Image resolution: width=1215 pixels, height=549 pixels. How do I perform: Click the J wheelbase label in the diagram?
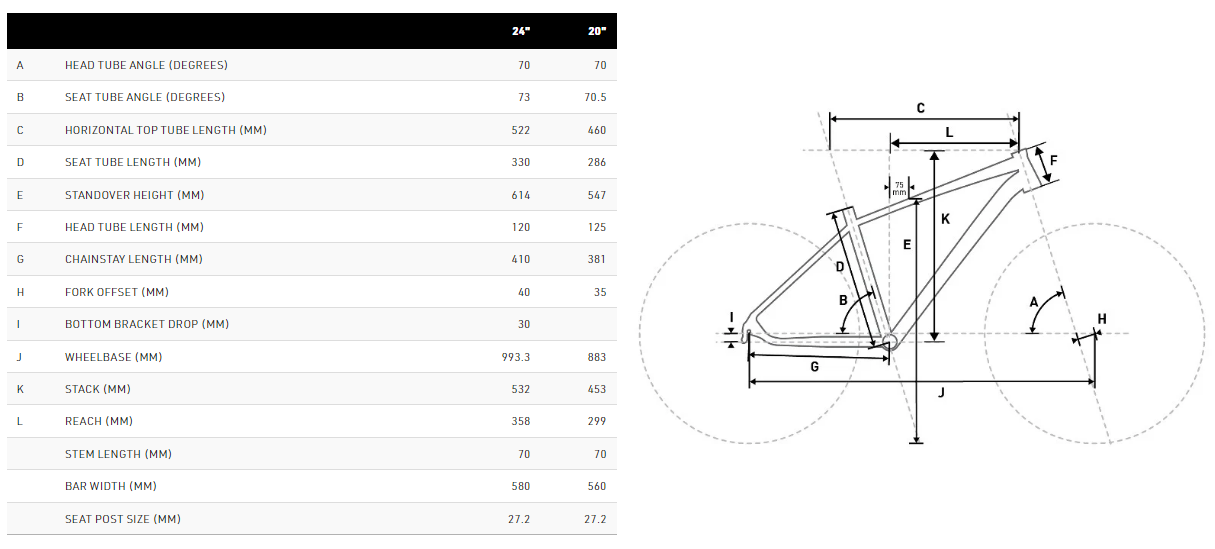(941, 393)
